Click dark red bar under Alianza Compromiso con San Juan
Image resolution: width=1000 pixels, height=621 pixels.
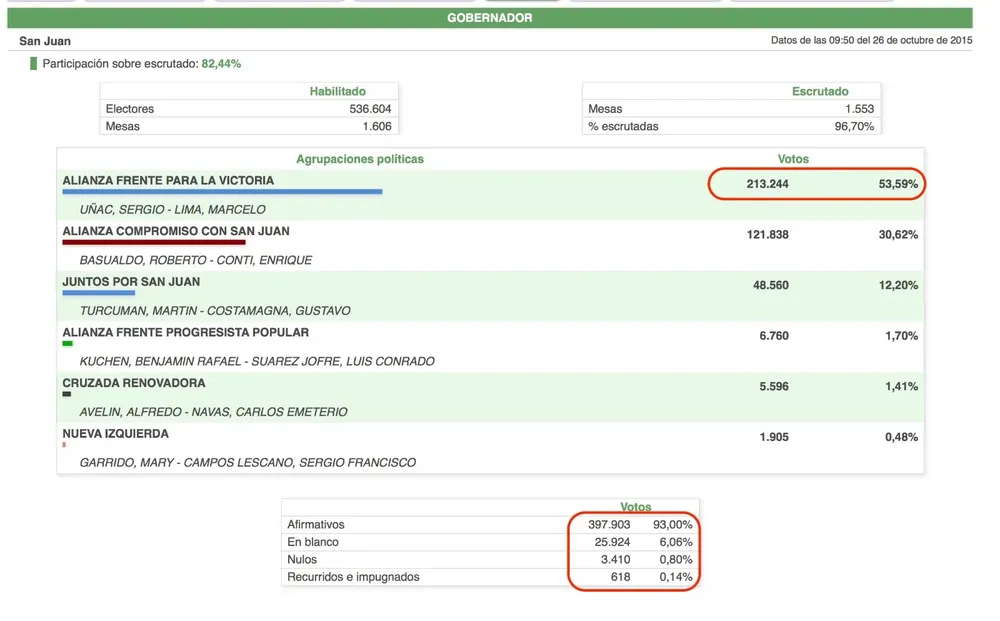(153, 242)
